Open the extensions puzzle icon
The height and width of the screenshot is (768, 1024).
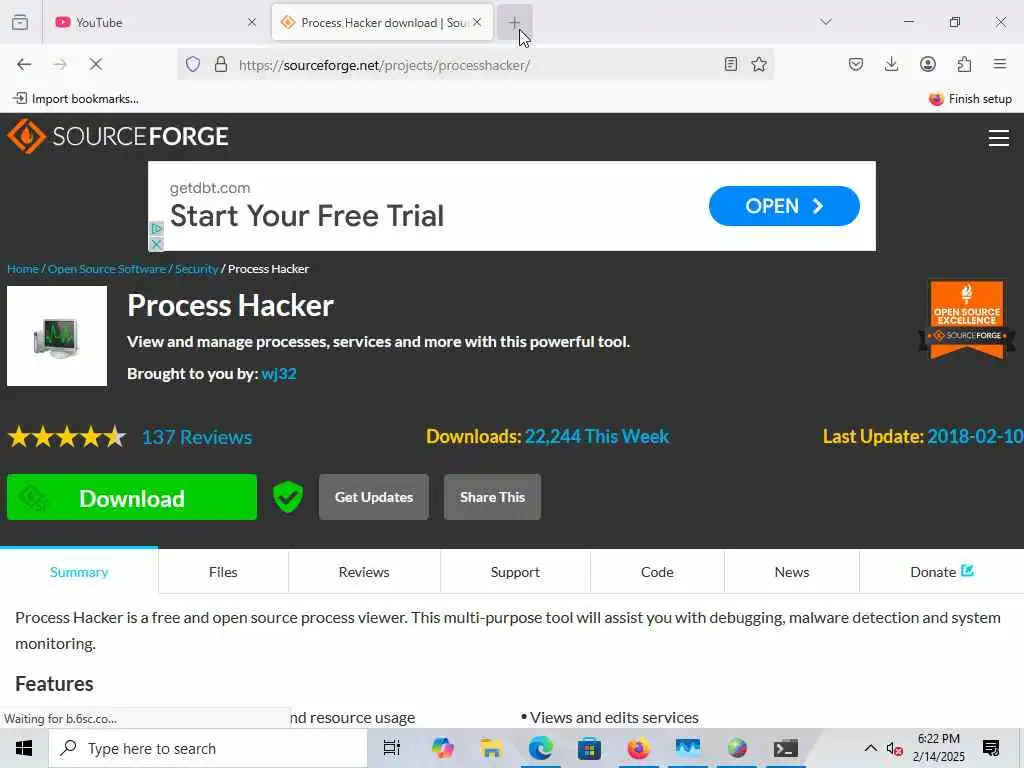(x=965, y=64)
